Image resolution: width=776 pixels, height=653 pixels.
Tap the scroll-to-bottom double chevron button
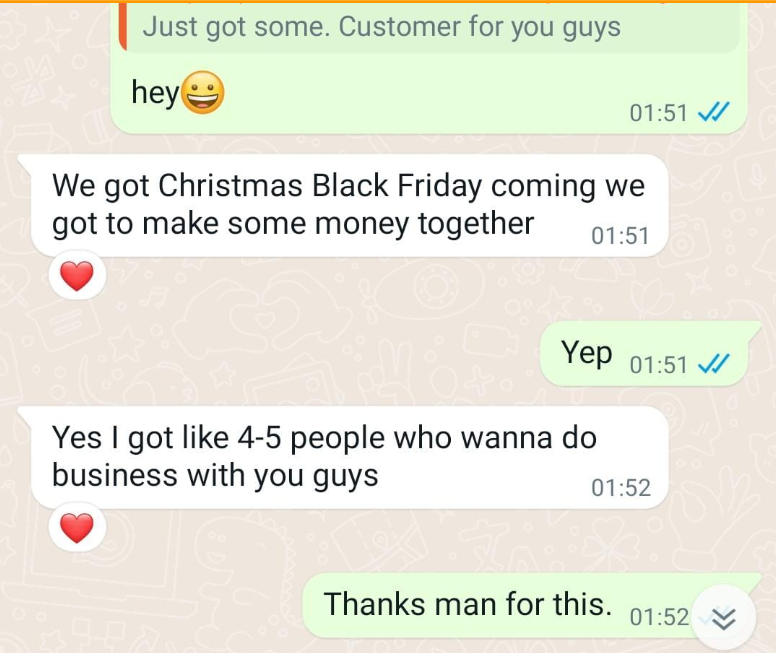click(x=724, y=617)
